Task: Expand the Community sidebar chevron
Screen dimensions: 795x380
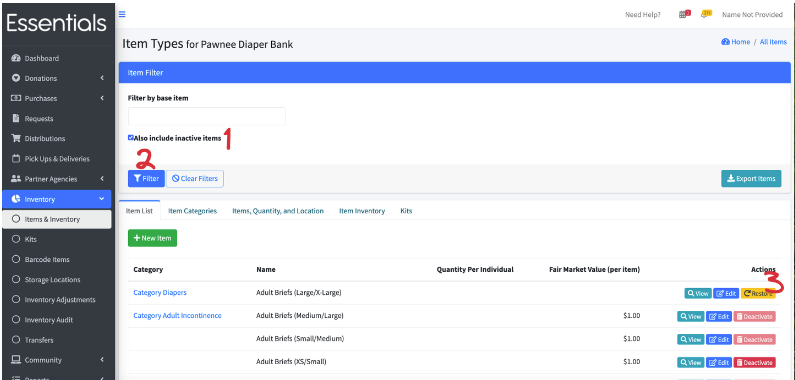Action: coord(102,360)
